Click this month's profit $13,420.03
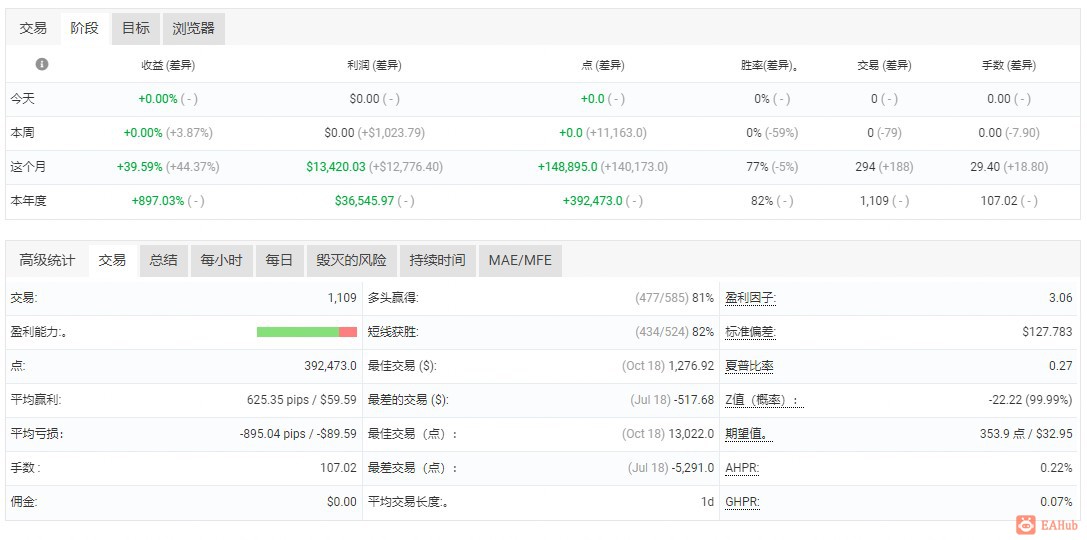Viewport: 1087px width, 540px height. click(x=336, y=166)
